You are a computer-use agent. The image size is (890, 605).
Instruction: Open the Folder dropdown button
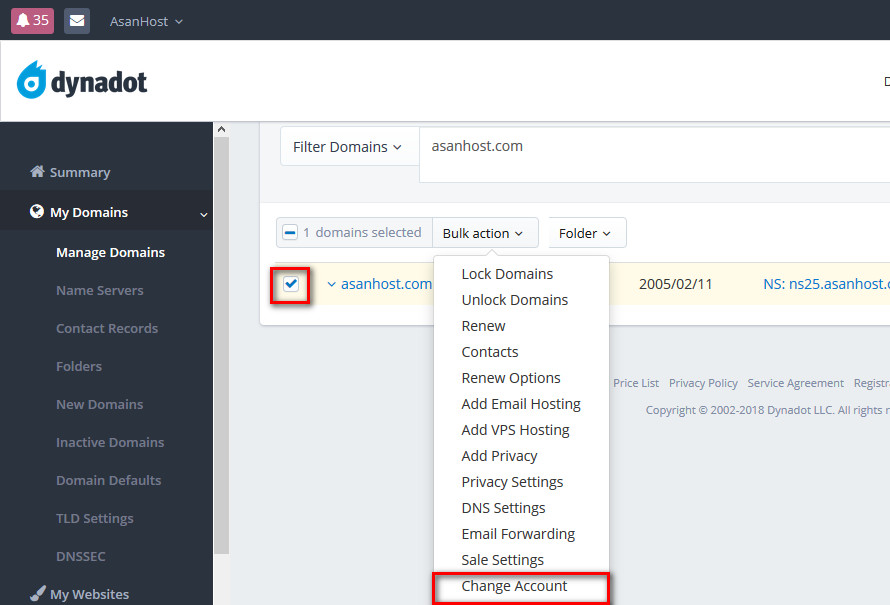[x=586, y=233]
